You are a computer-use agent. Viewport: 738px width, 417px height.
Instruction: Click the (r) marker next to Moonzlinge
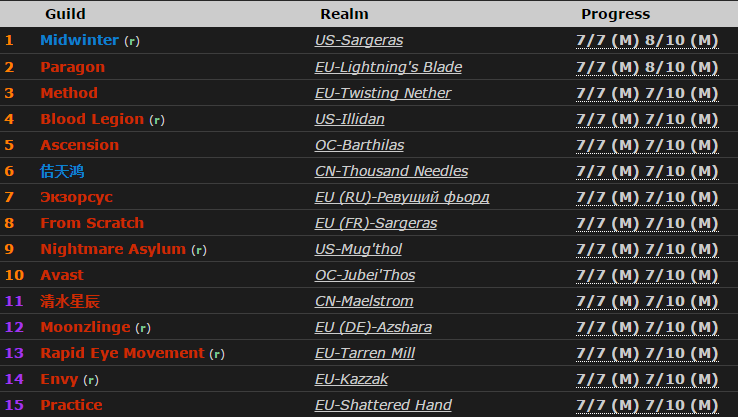(142, 328)
